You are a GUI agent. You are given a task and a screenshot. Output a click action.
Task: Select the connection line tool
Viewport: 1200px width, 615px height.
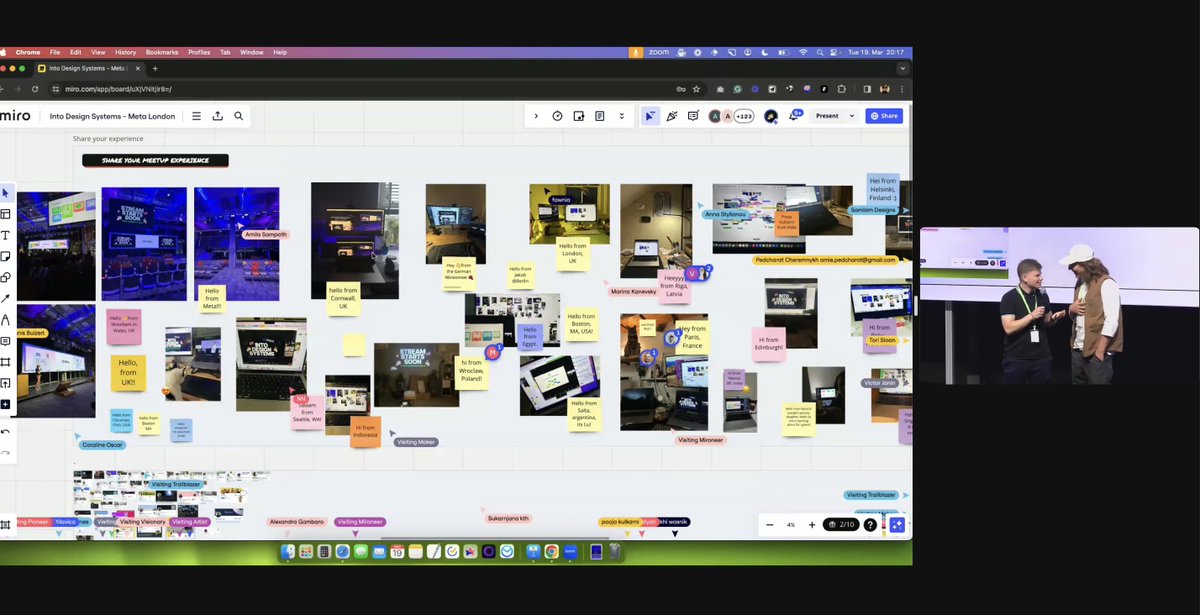5,298
